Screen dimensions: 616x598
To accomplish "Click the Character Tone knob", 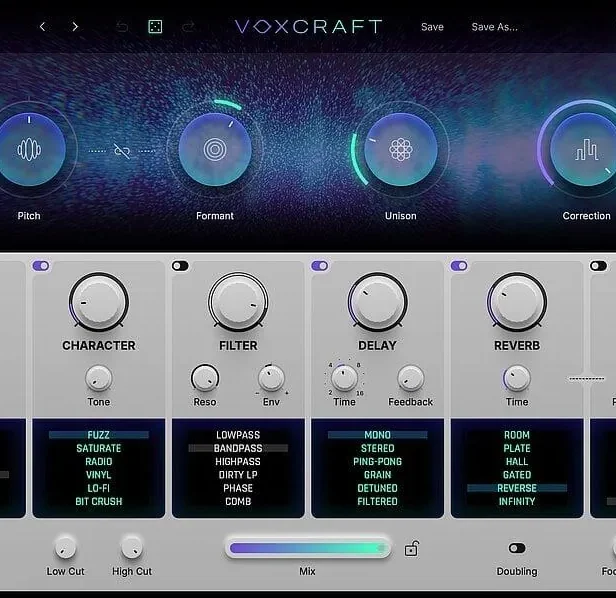I will [99, 378].
